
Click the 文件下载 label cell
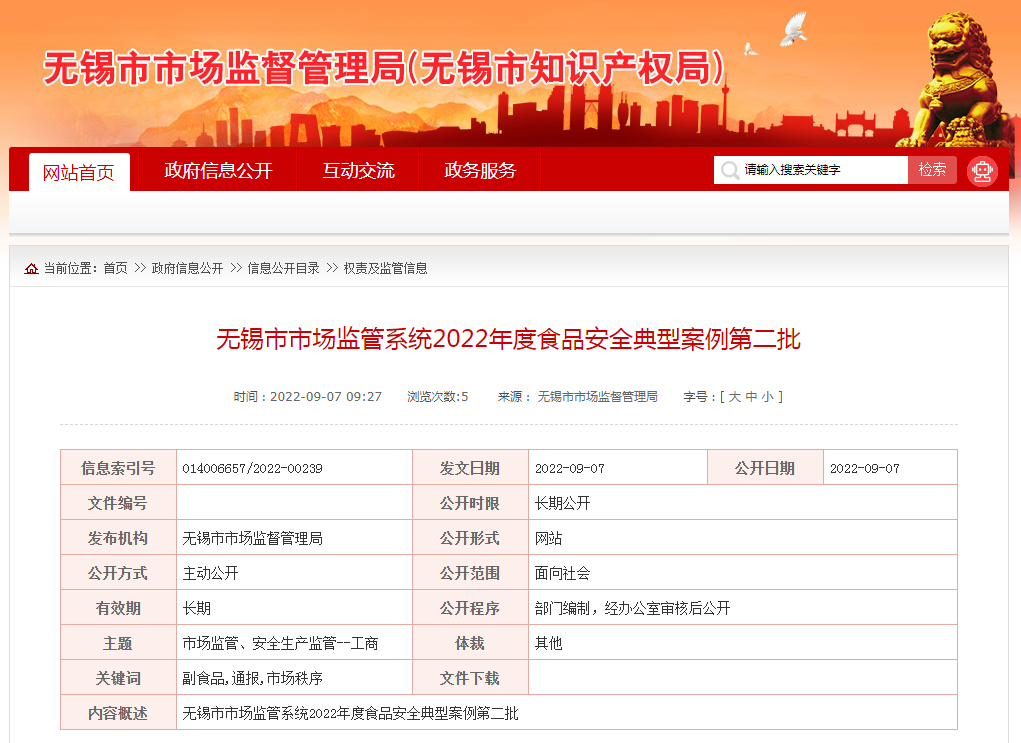pyautogui.click(x=469, y=679)
